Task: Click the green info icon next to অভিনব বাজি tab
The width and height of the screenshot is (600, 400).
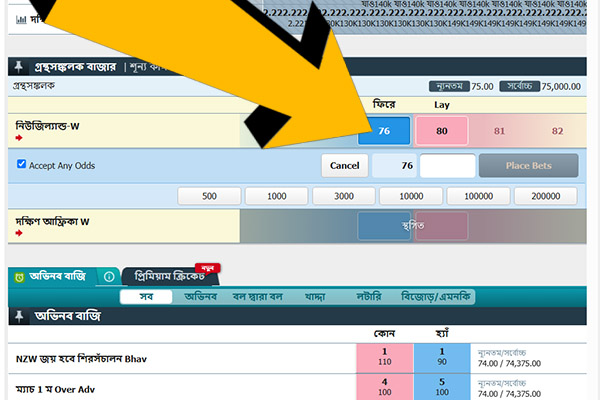Action: point(109,276)
